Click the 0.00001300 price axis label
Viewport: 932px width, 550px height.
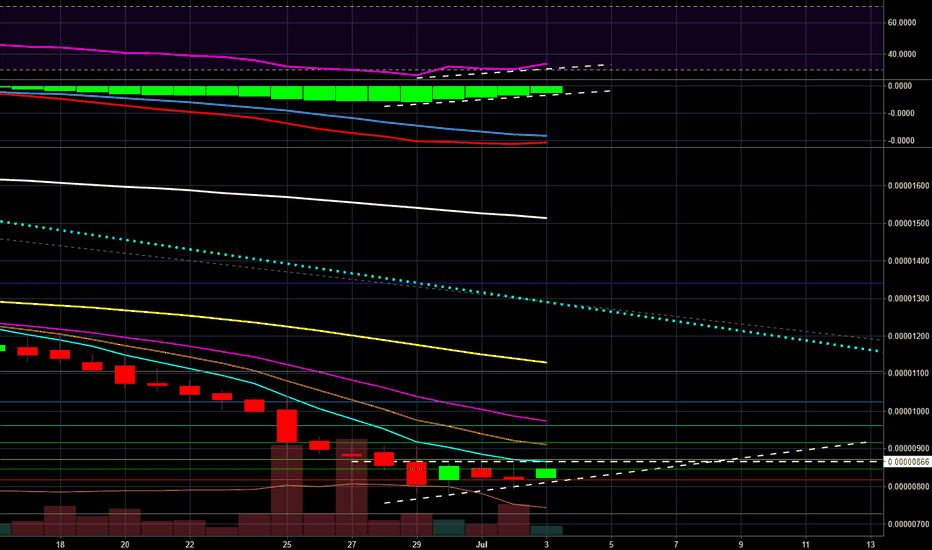point(908,298)
